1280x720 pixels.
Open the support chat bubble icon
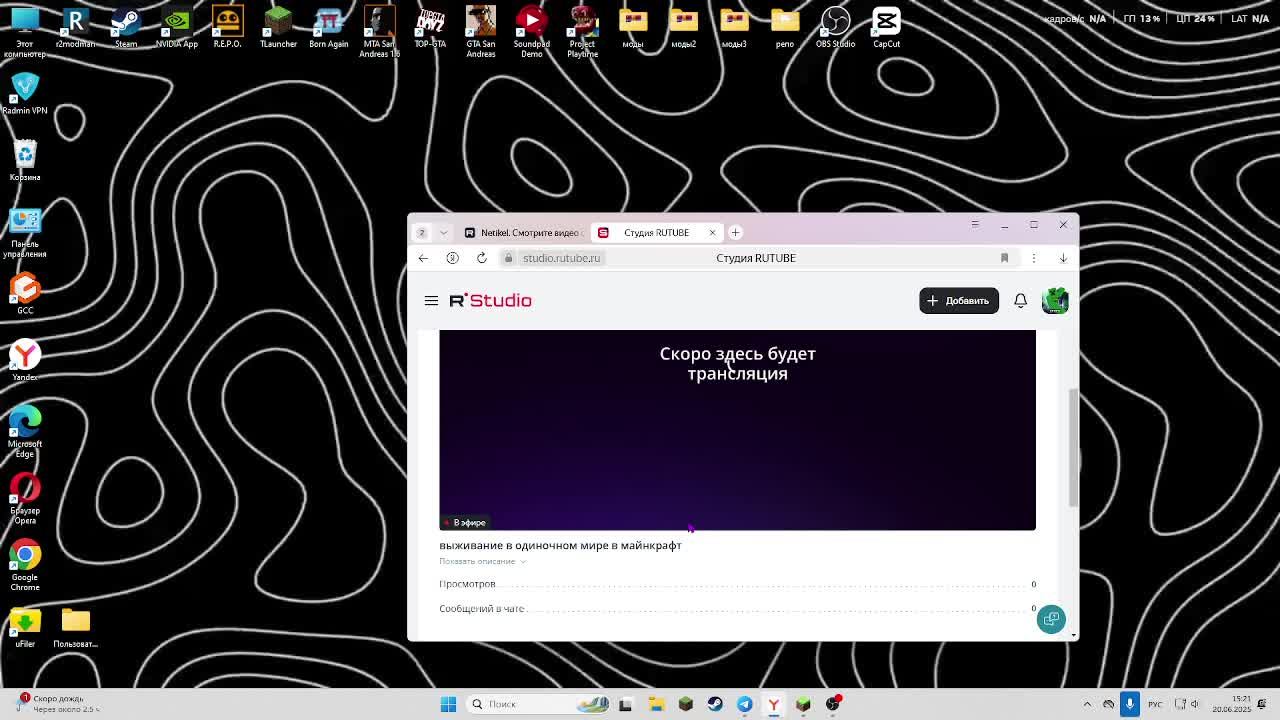pyautogui.click(x=1051, y=619)
